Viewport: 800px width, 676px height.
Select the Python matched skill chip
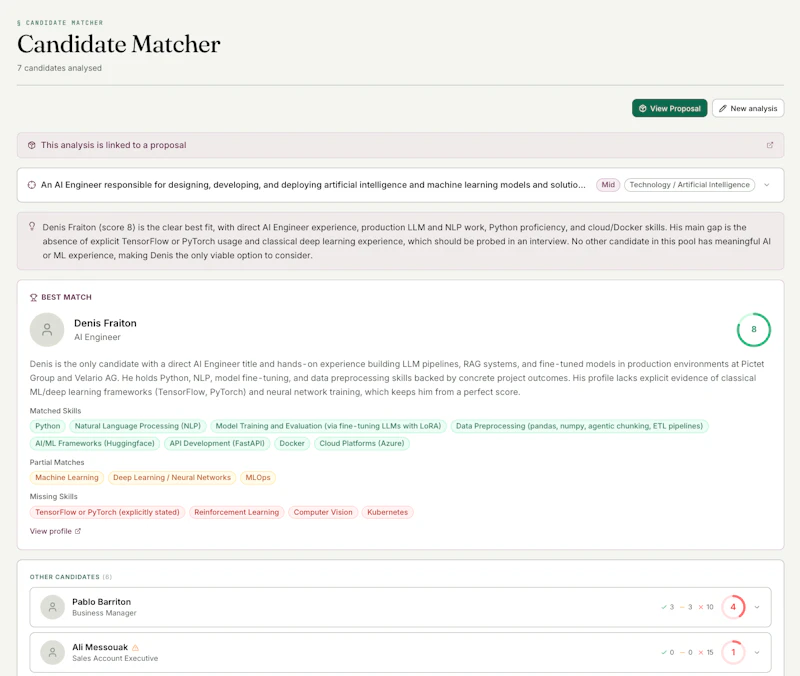pyautogui.click(x=47, y=426)
